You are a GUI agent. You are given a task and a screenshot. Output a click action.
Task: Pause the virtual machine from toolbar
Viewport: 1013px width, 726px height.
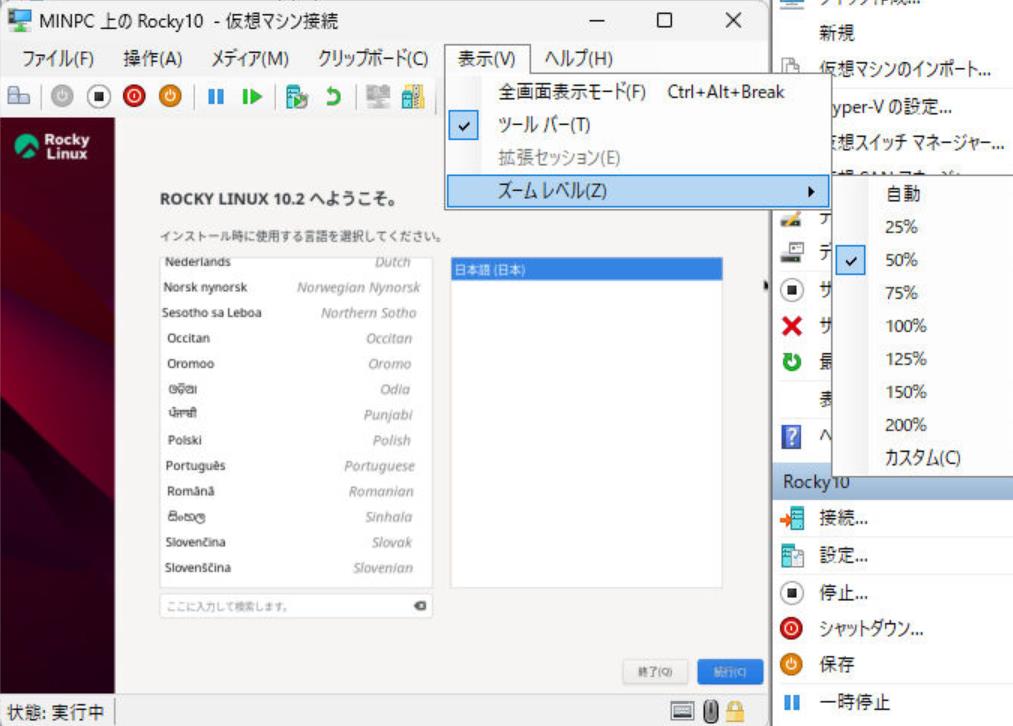click(x=216, y=97)
